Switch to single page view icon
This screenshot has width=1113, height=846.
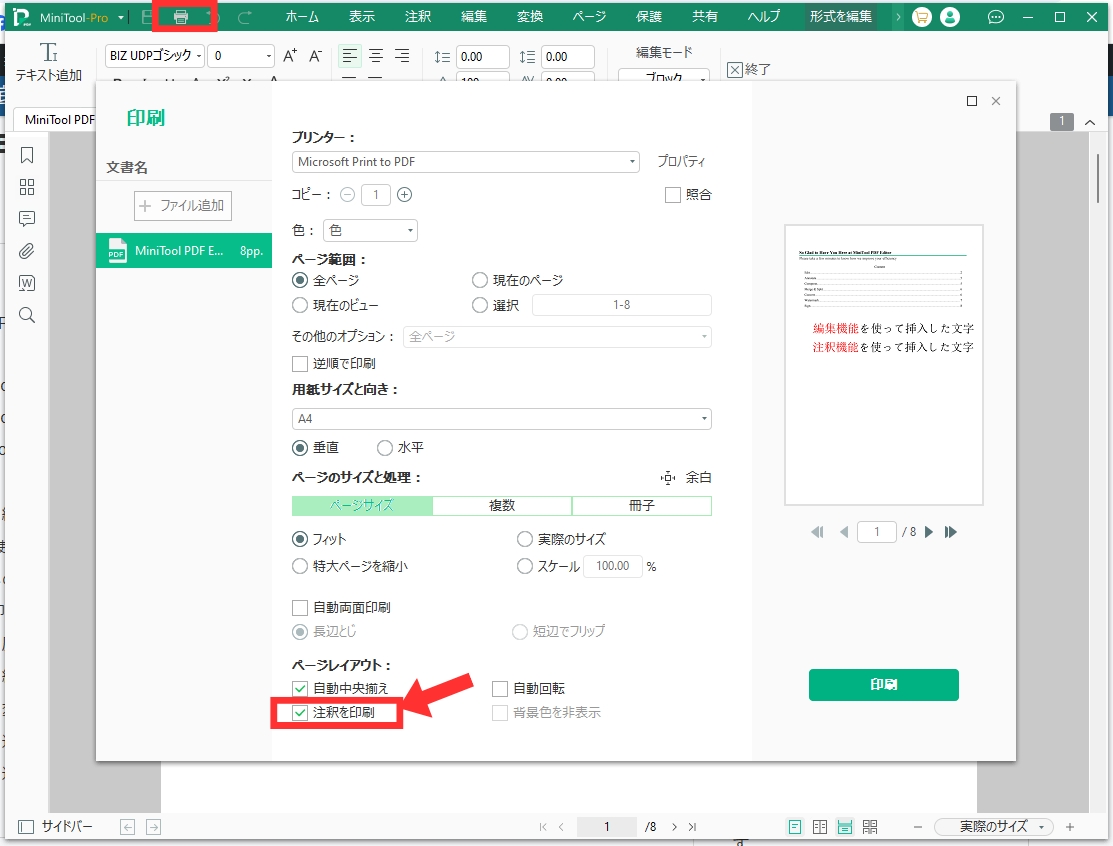point(795,827)
